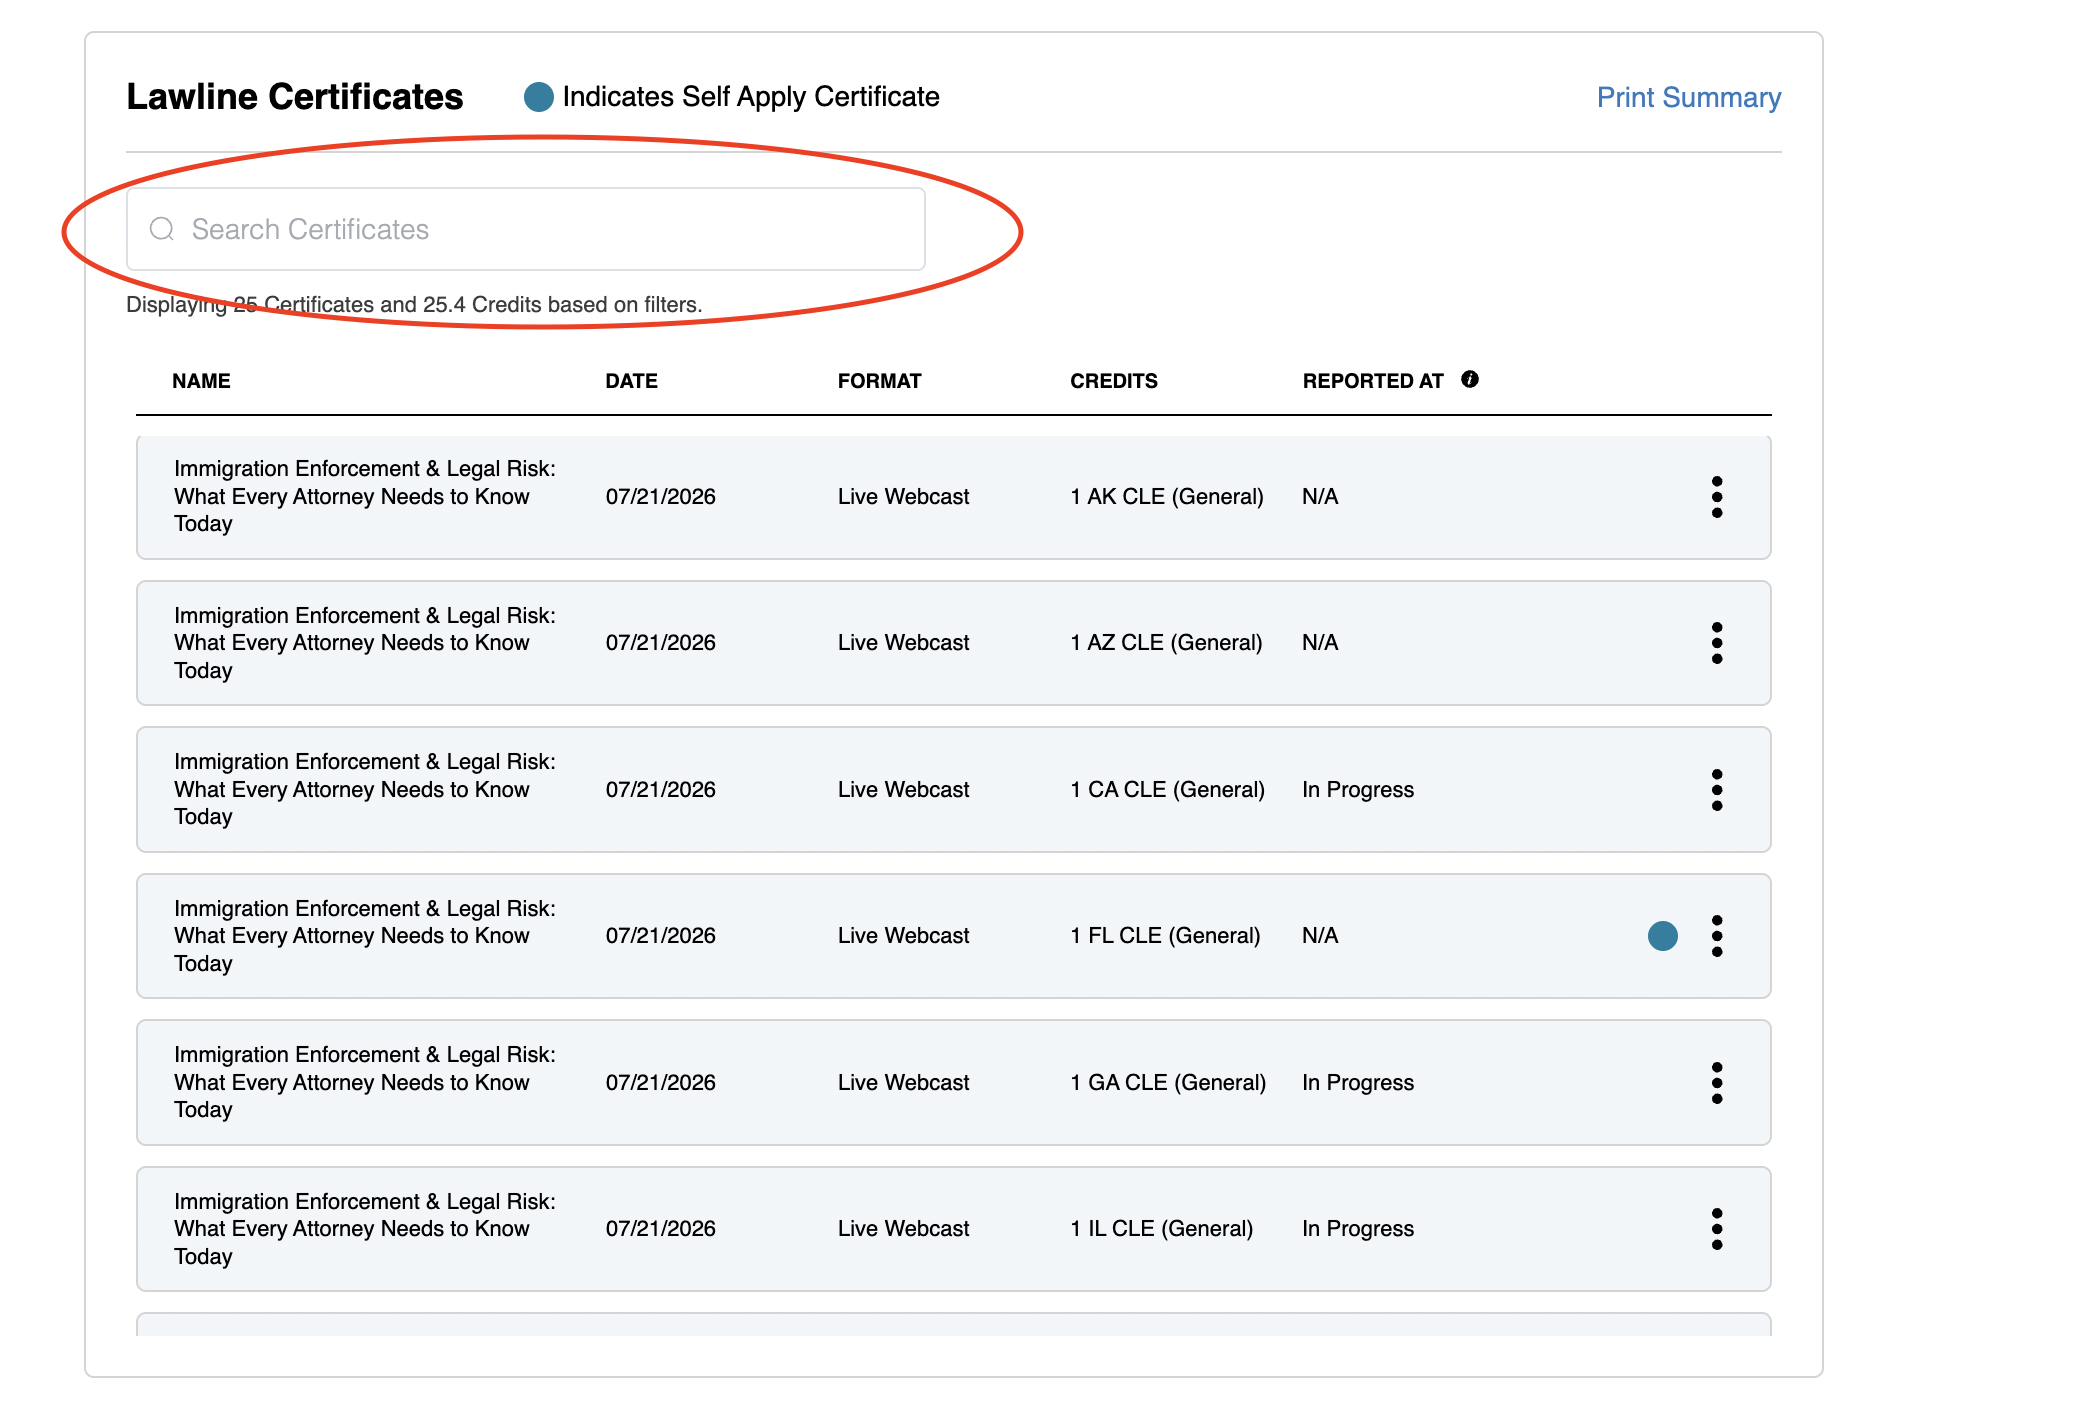Open the actions menu for the GA CLE certificate
Image resolution: width=2098 pixels, height=1412 pixels.
pyautogui.click(x=1716, y=1083)
